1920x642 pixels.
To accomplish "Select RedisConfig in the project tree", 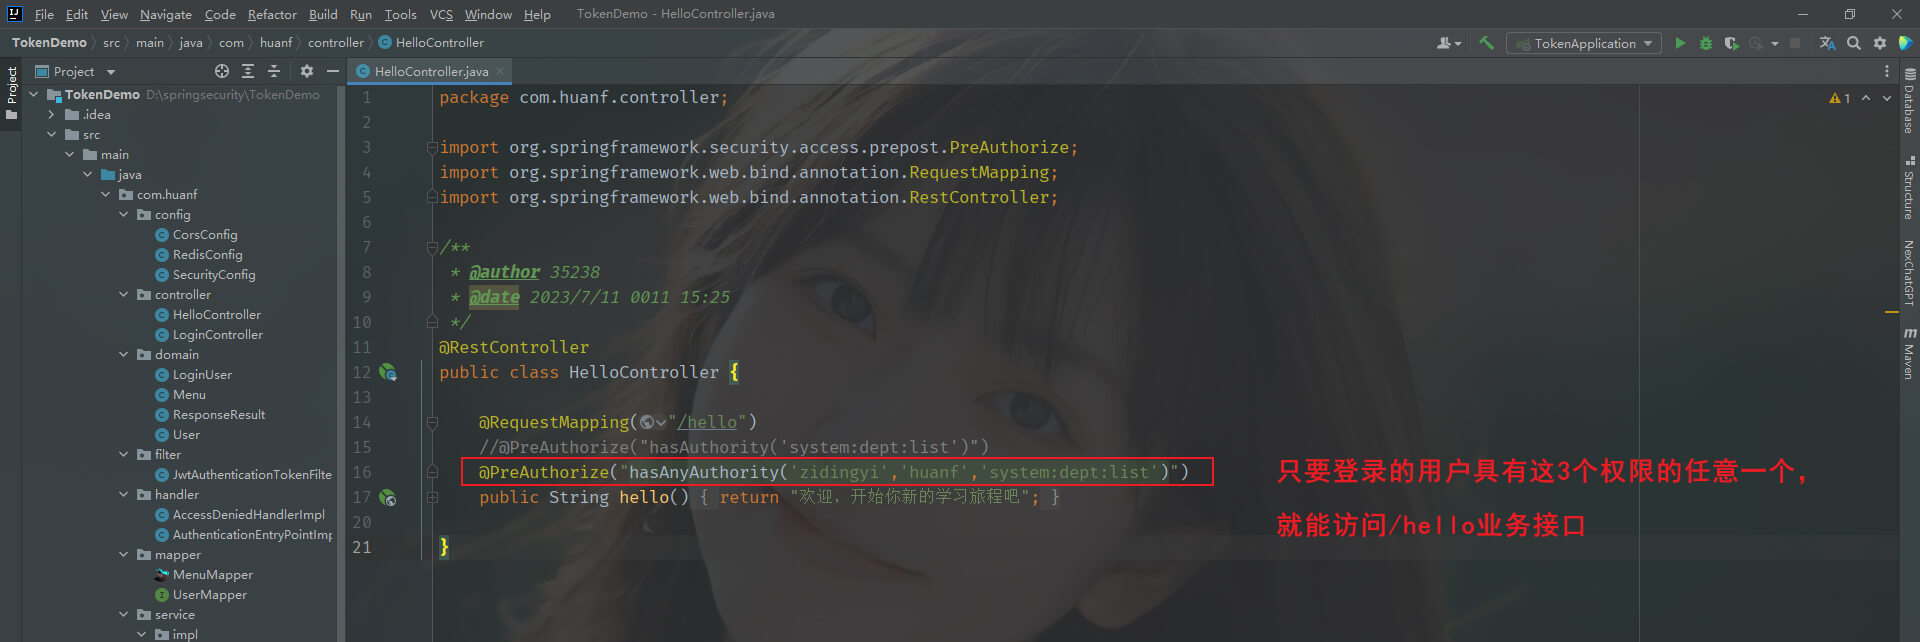I will pyautogui.click(x=207, y=255).
